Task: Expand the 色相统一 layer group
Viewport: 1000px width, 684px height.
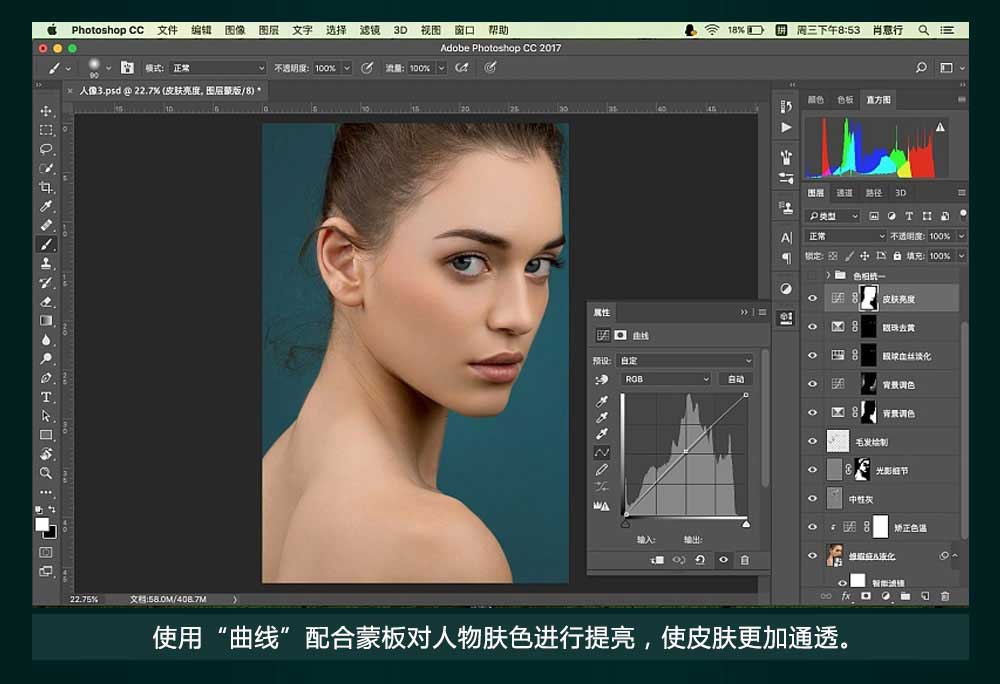Action: point(828,275)
